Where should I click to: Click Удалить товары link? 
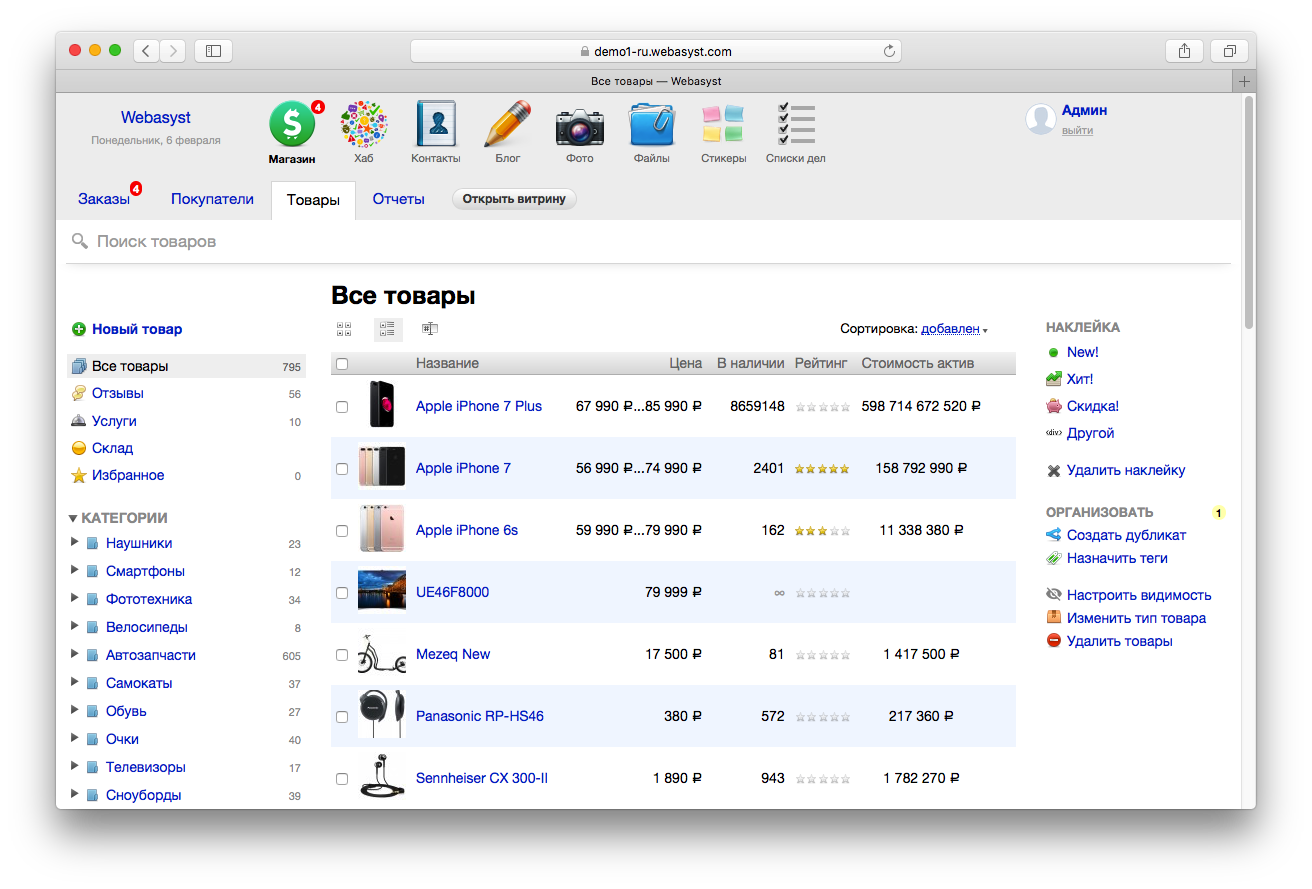[x=1120, y=641]
